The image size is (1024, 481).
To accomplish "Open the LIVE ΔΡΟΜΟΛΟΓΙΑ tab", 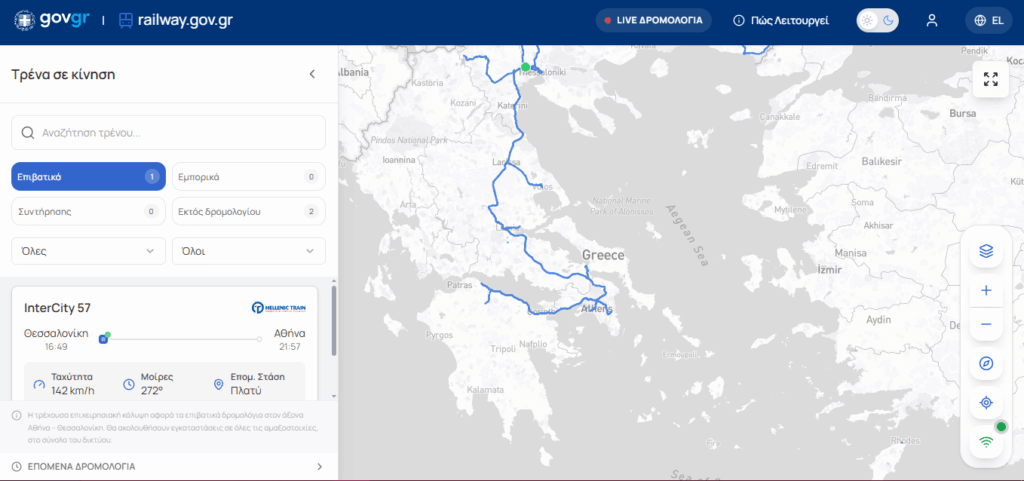I will tap(654, 20).
